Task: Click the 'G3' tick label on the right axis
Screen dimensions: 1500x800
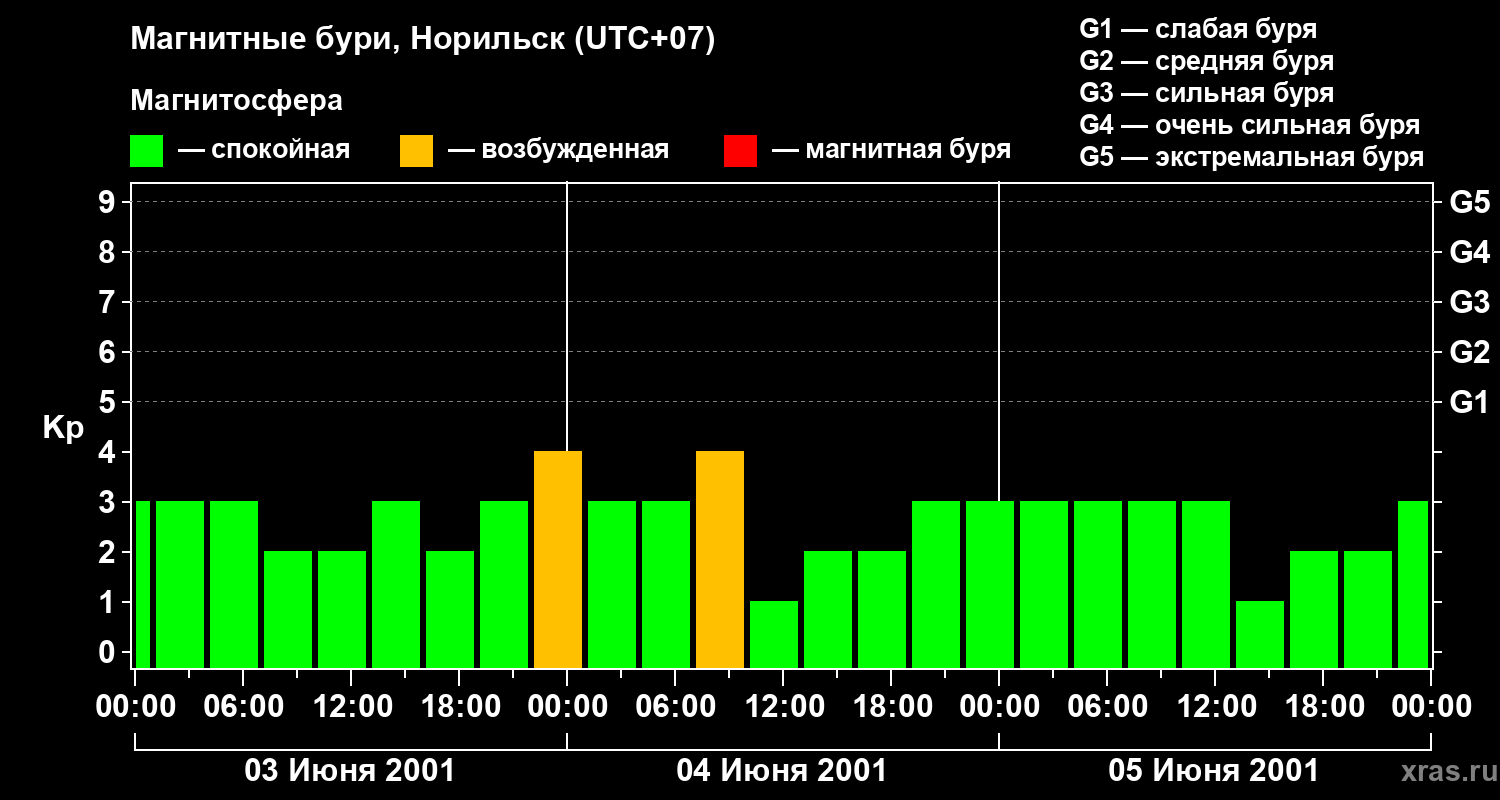Action: tap(1469, 302)
